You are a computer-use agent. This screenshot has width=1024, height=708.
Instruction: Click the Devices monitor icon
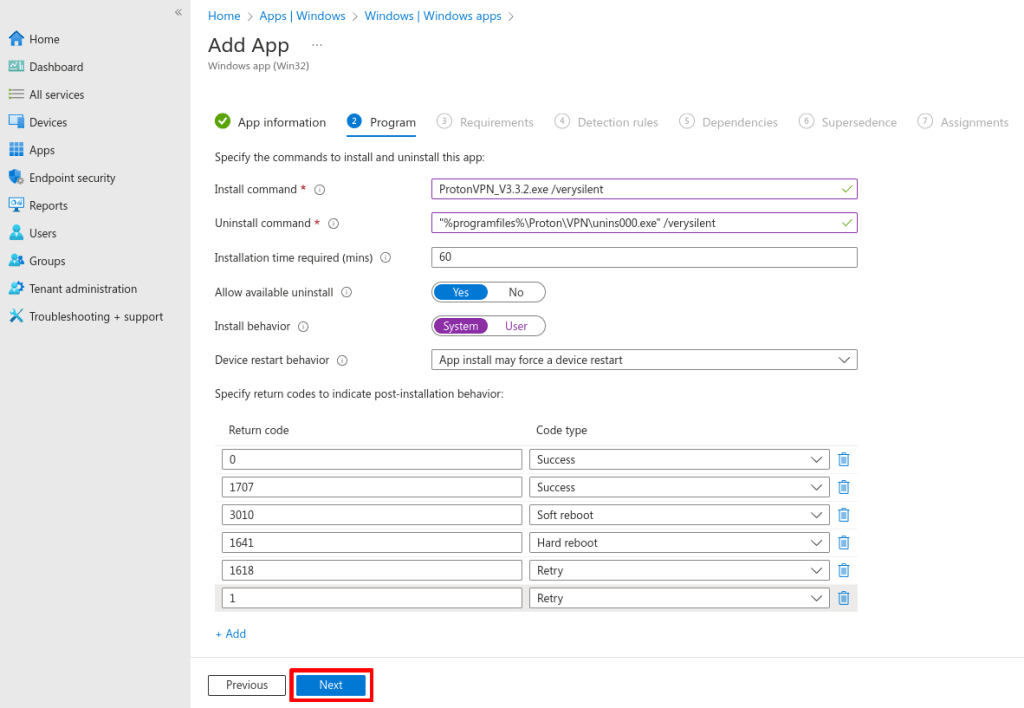[16, 121]
